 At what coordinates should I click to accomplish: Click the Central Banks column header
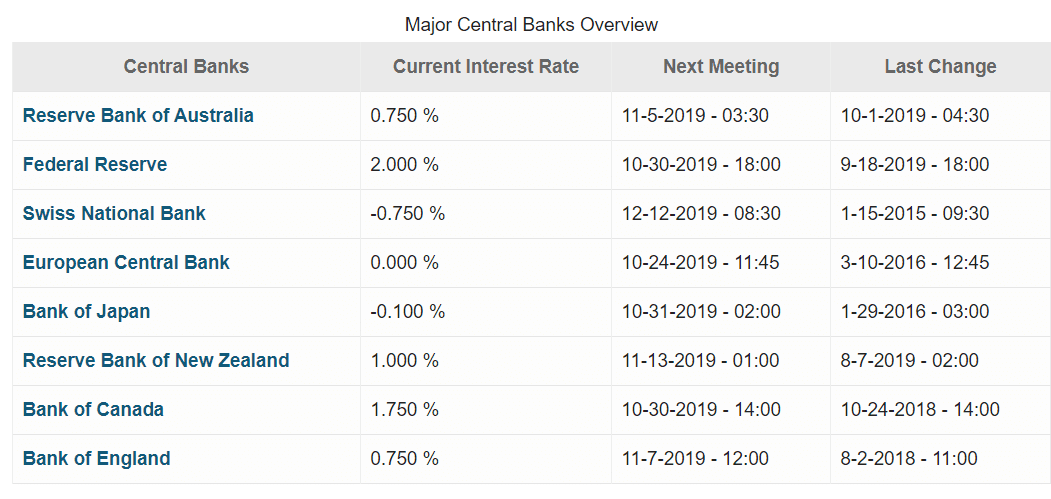click(186, 67)
